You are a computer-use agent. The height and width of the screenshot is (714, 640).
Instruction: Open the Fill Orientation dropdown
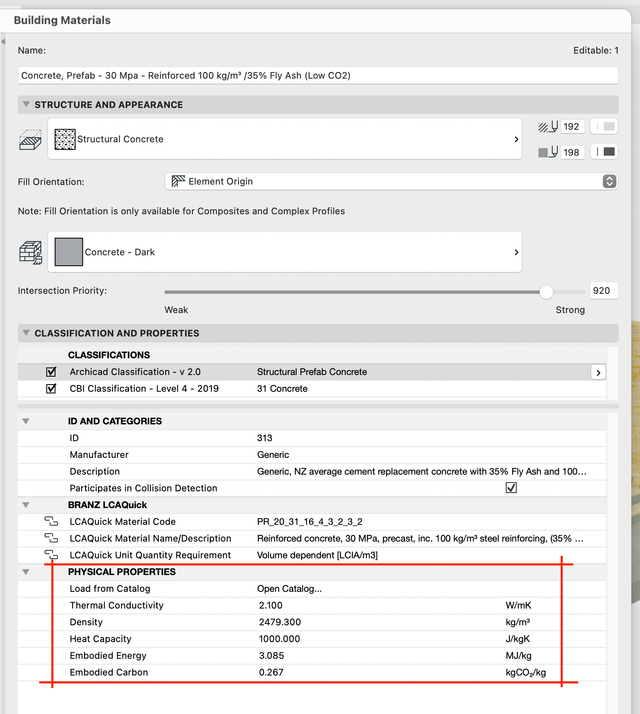tap(391, 181)
